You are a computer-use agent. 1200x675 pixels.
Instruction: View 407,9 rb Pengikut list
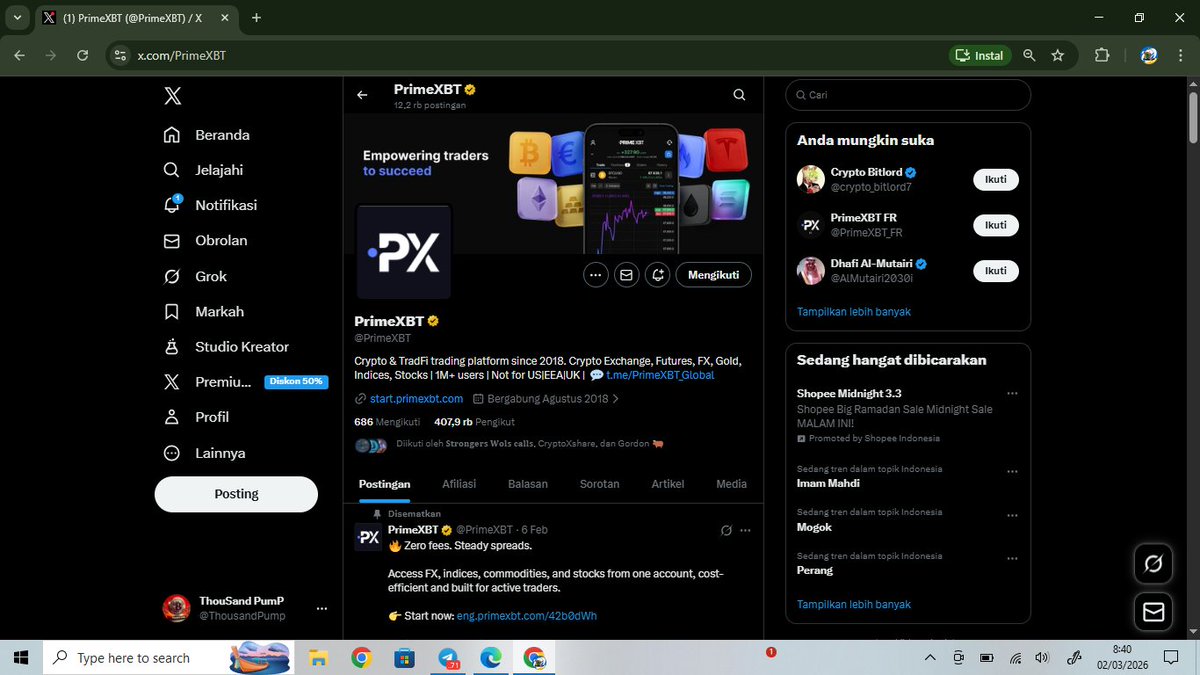(474, 422)
